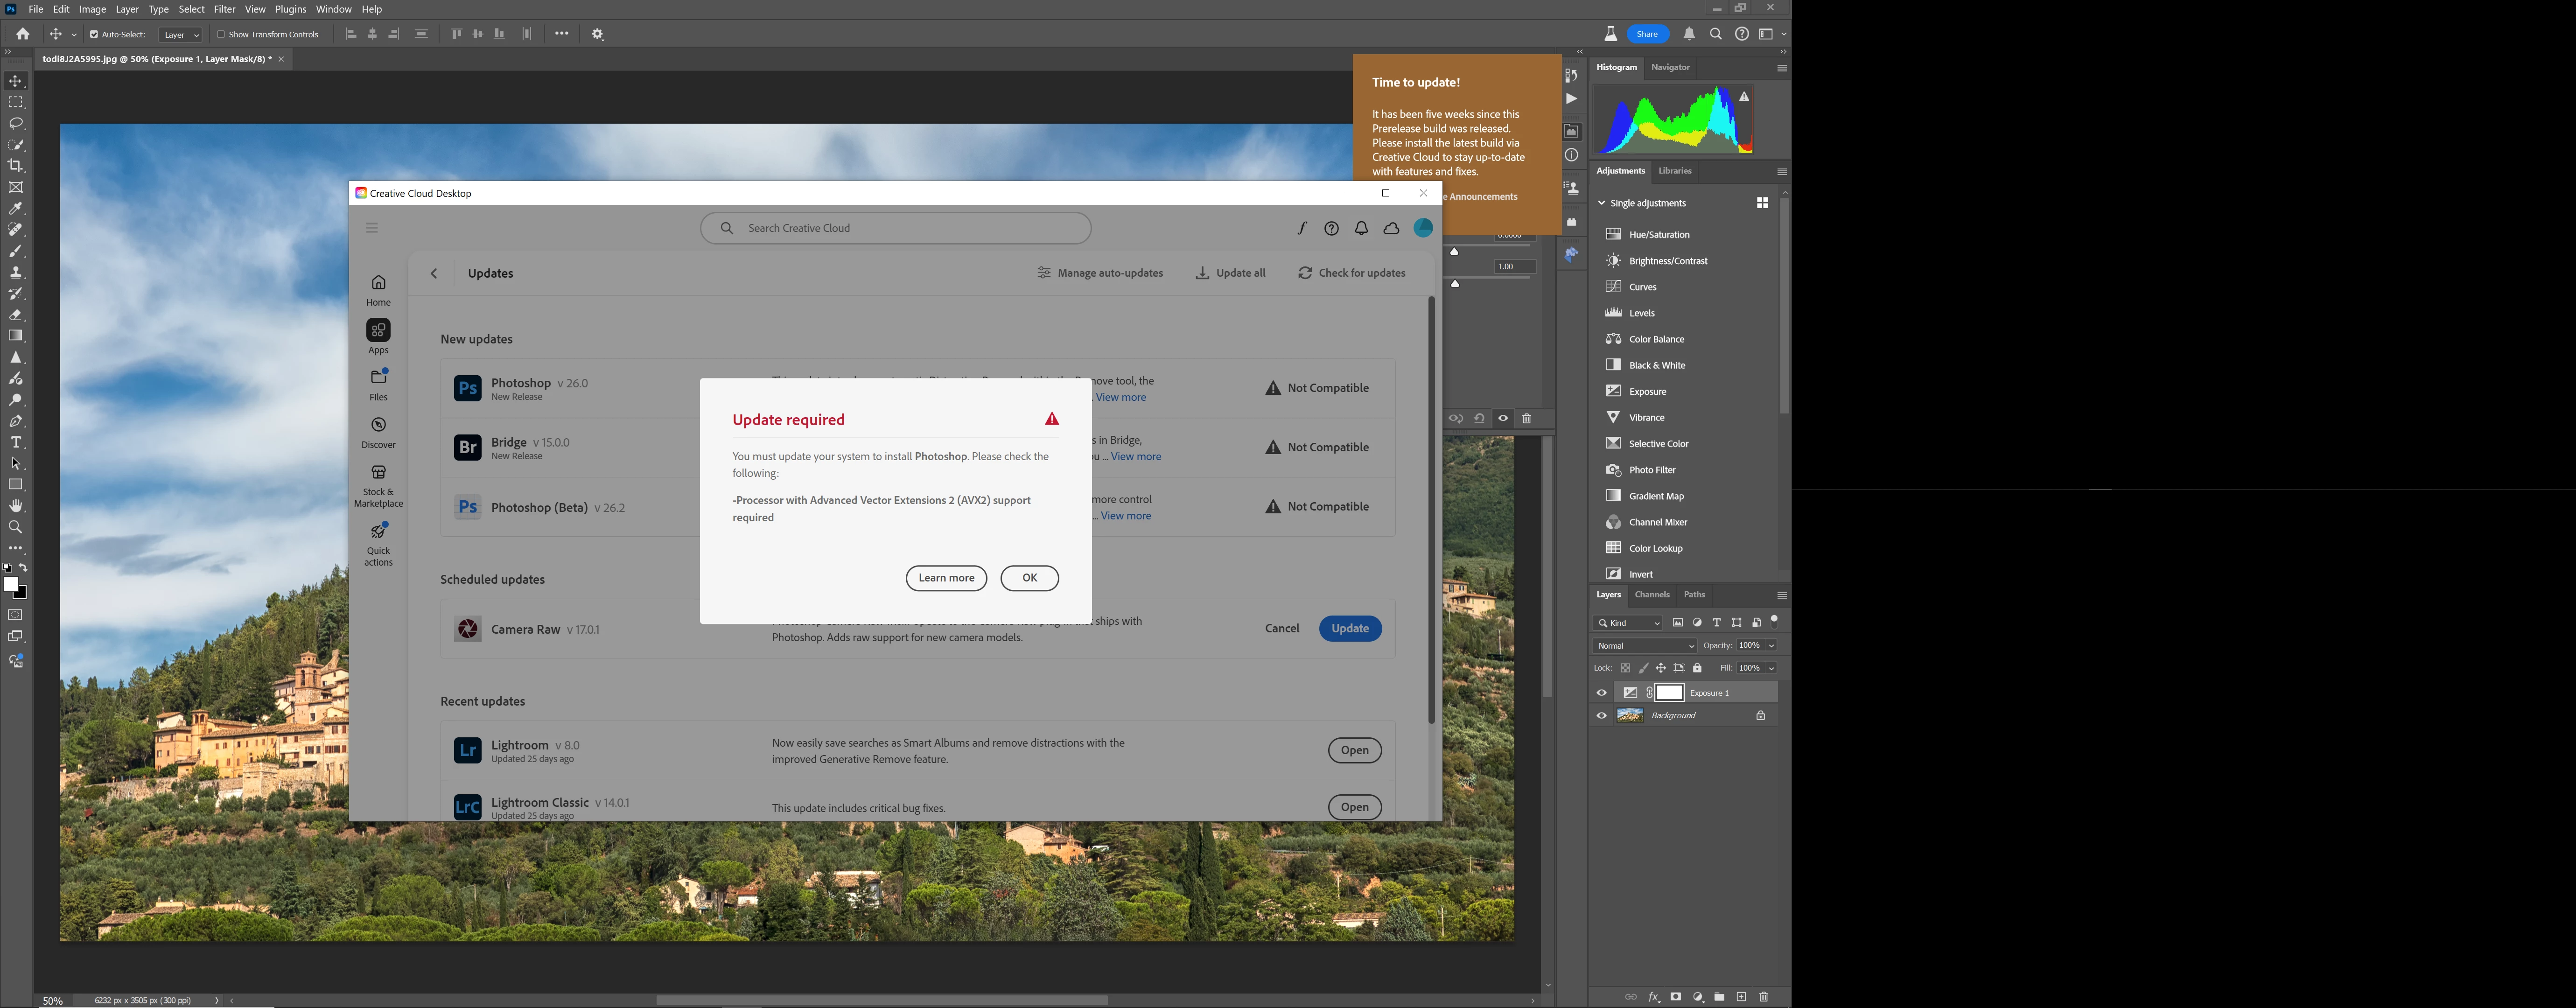The height and width of the screenshot is (1008, 2576).
Task: Open Files in Creative Cloud sidebar
Action: point(378,384)
